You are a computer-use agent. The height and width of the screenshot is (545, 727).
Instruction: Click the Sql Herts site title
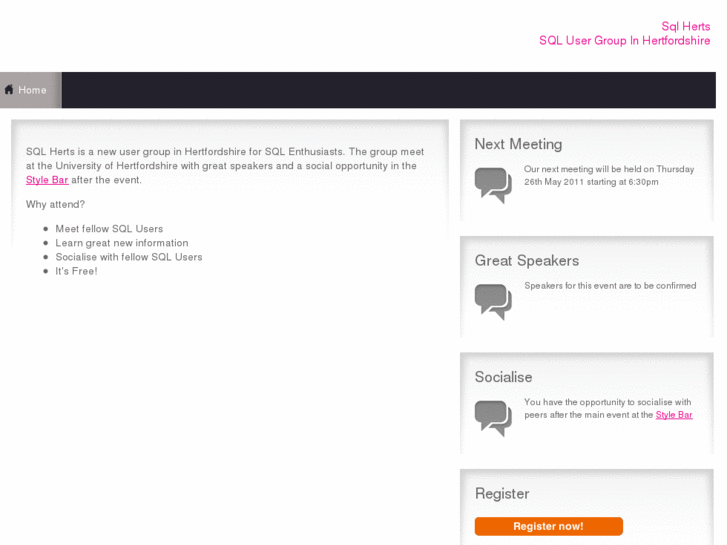[x=685, y=27]
